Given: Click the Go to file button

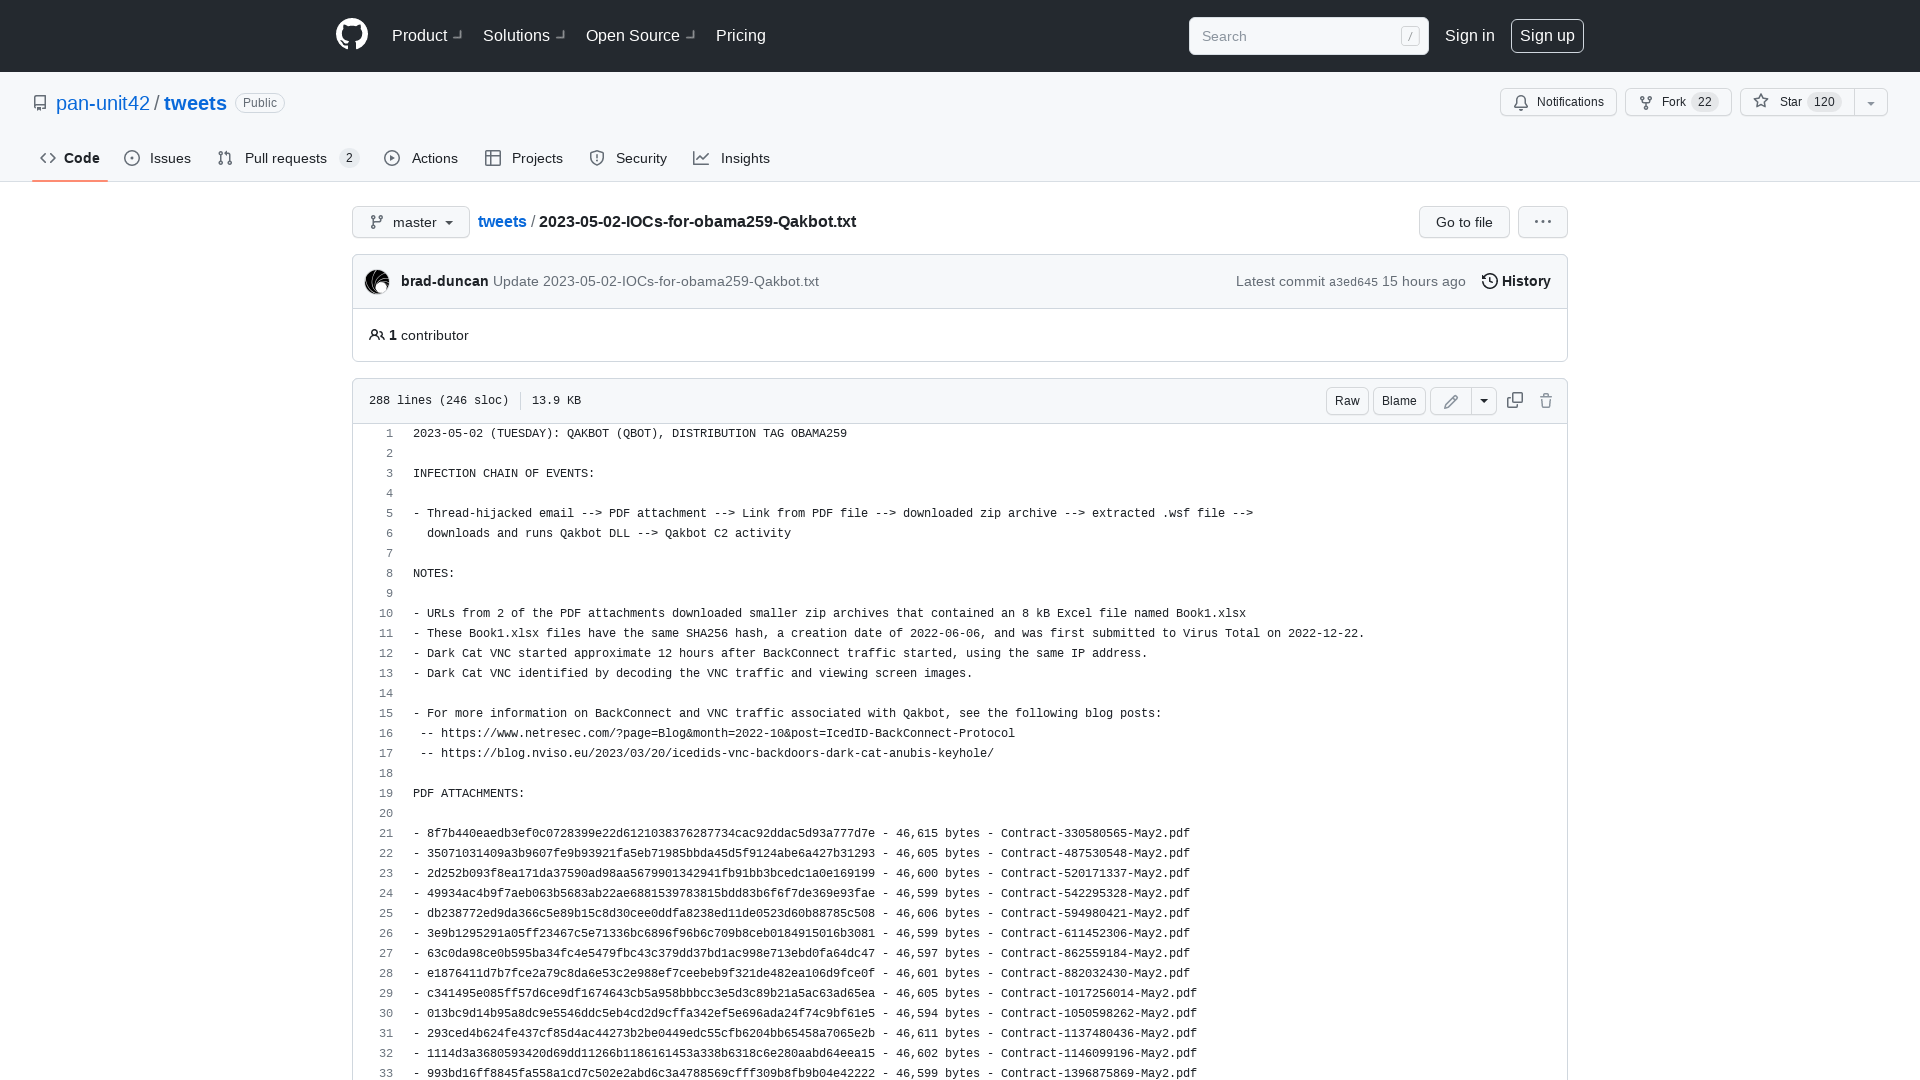Looking at the screenshot, I should (x=1464, y=222).
